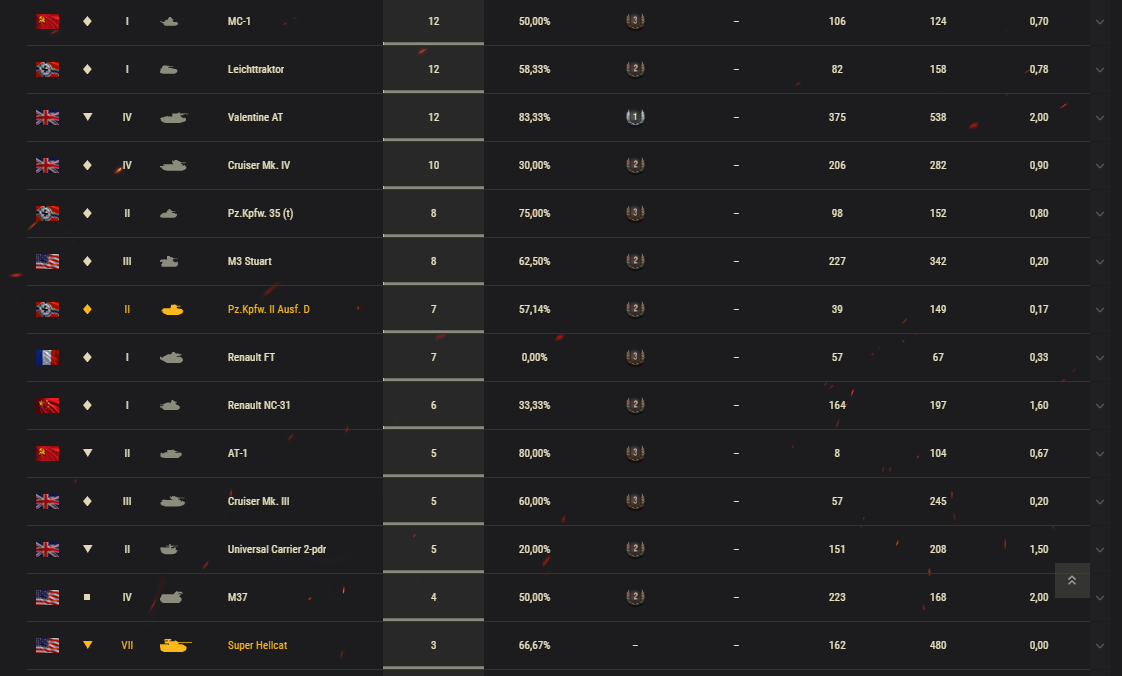Open the Pz.Kpfw. II Ausf. D link

268,309
